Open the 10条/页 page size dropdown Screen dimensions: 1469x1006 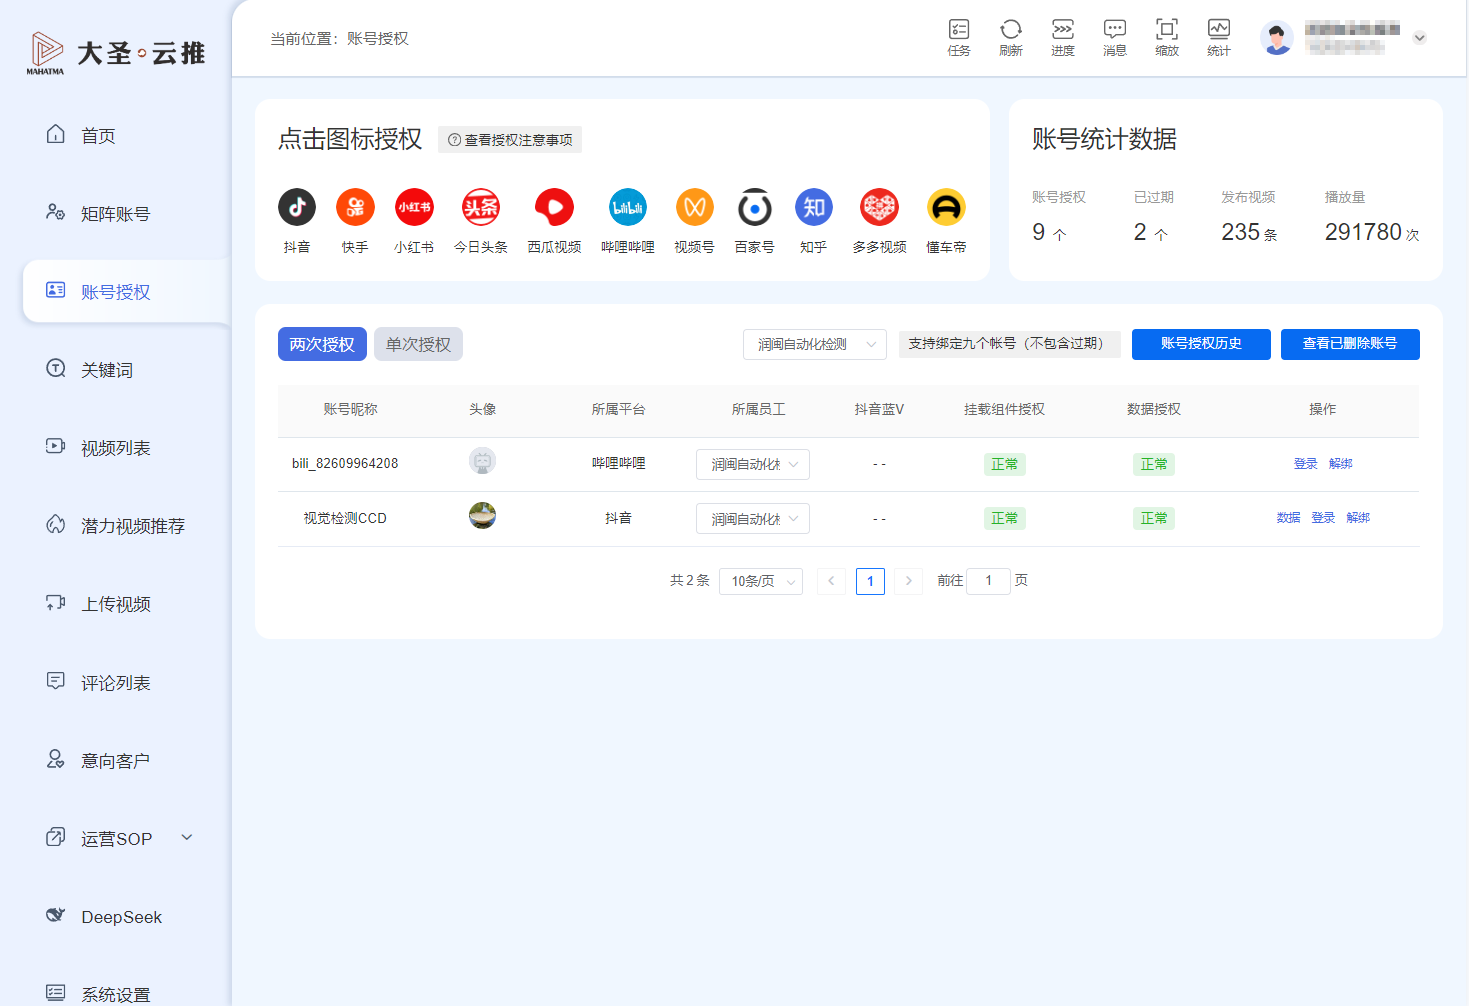pos(761,581)
